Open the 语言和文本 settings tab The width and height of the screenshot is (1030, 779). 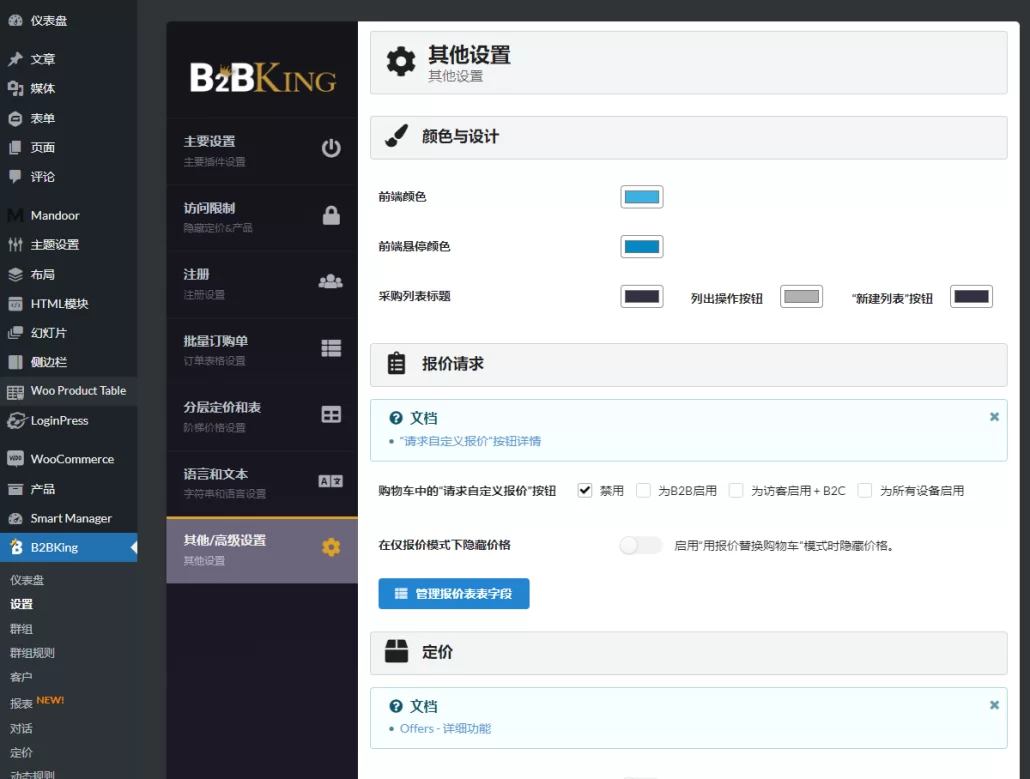[x=262, y=484]
